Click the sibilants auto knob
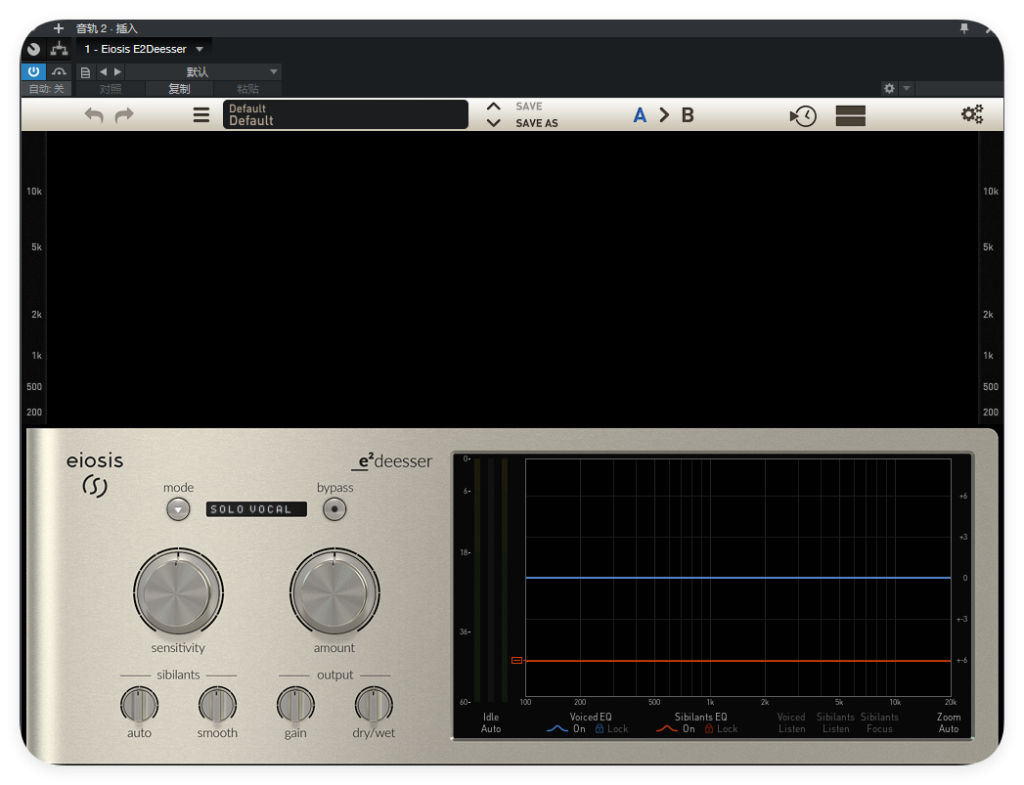This screenshot has width=1024, height=785. [x=139, y=705]
